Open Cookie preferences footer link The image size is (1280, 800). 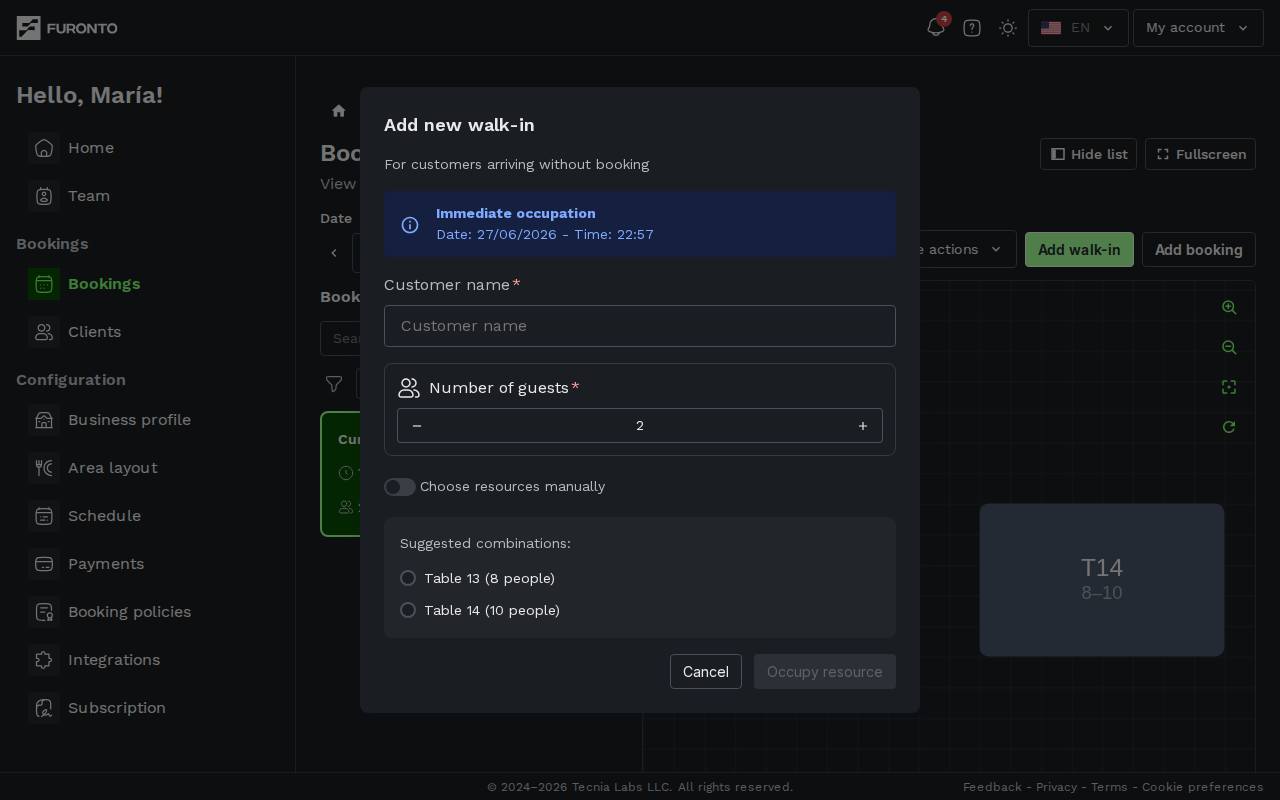[1202, 787]
